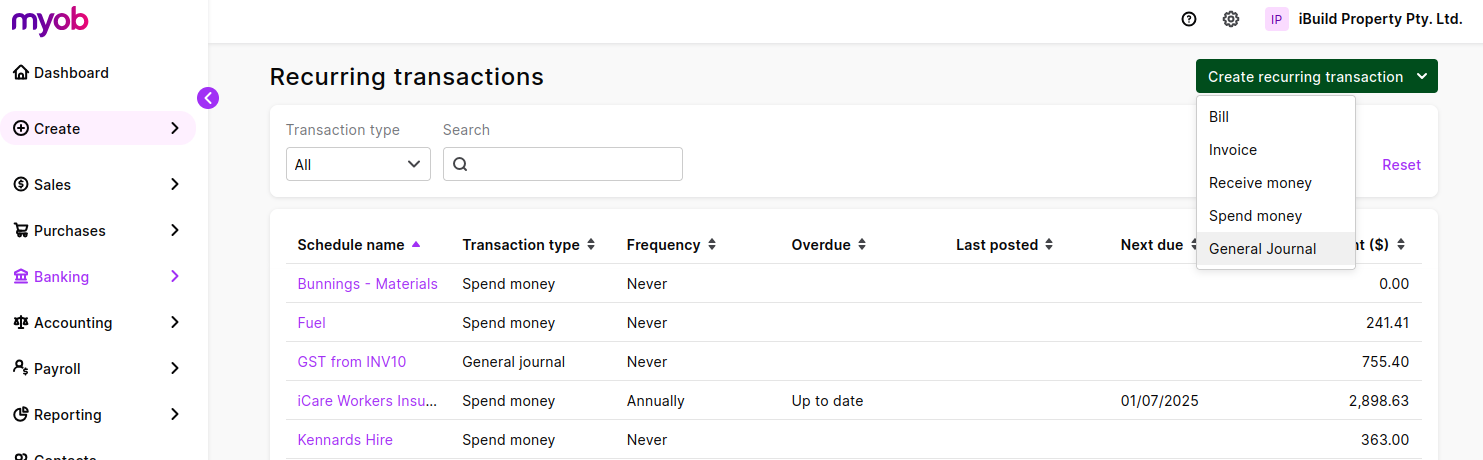The height and width of the screenshot is (460, 1483).
Task: Expand the Purchases menu chevron
Action: click(175, 231)
